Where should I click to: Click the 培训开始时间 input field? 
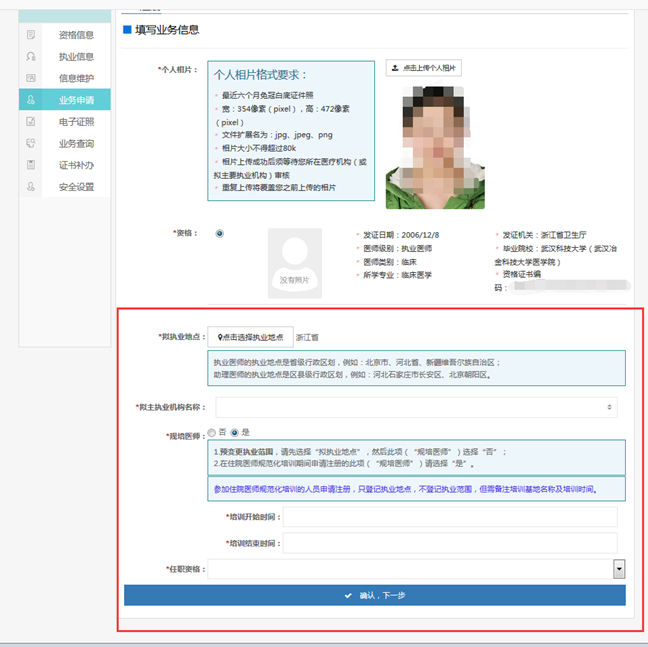click(x=449, y=517)
